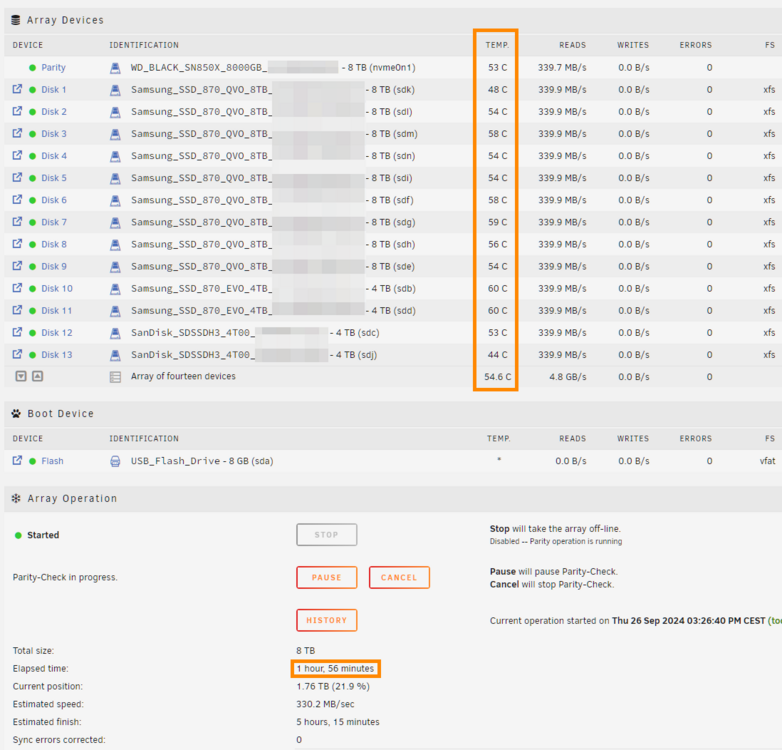Click Disk 3 drive identification icon
Viewport: 782px width, 750px height.
pos(115,134)
